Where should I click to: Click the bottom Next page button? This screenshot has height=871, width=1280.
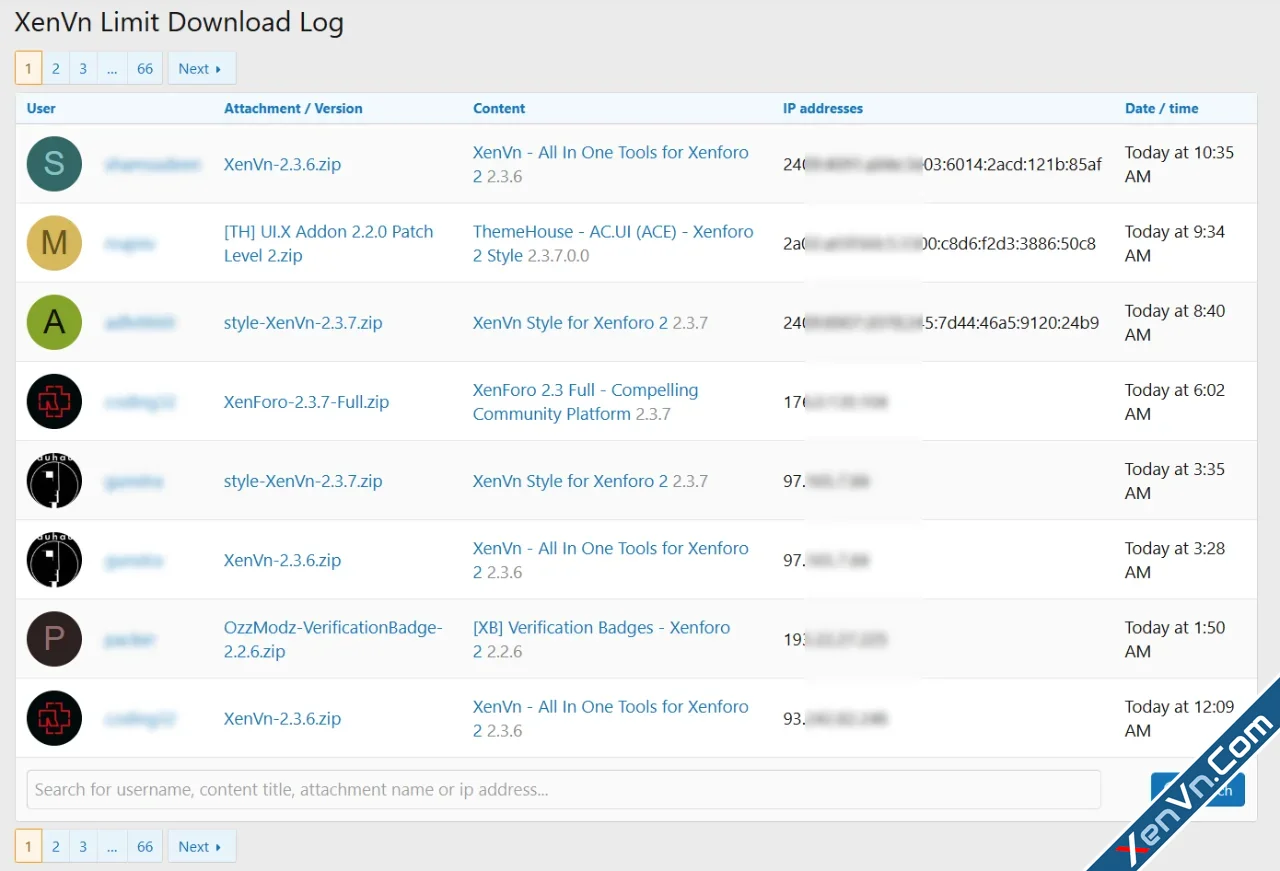coord(201,846)
